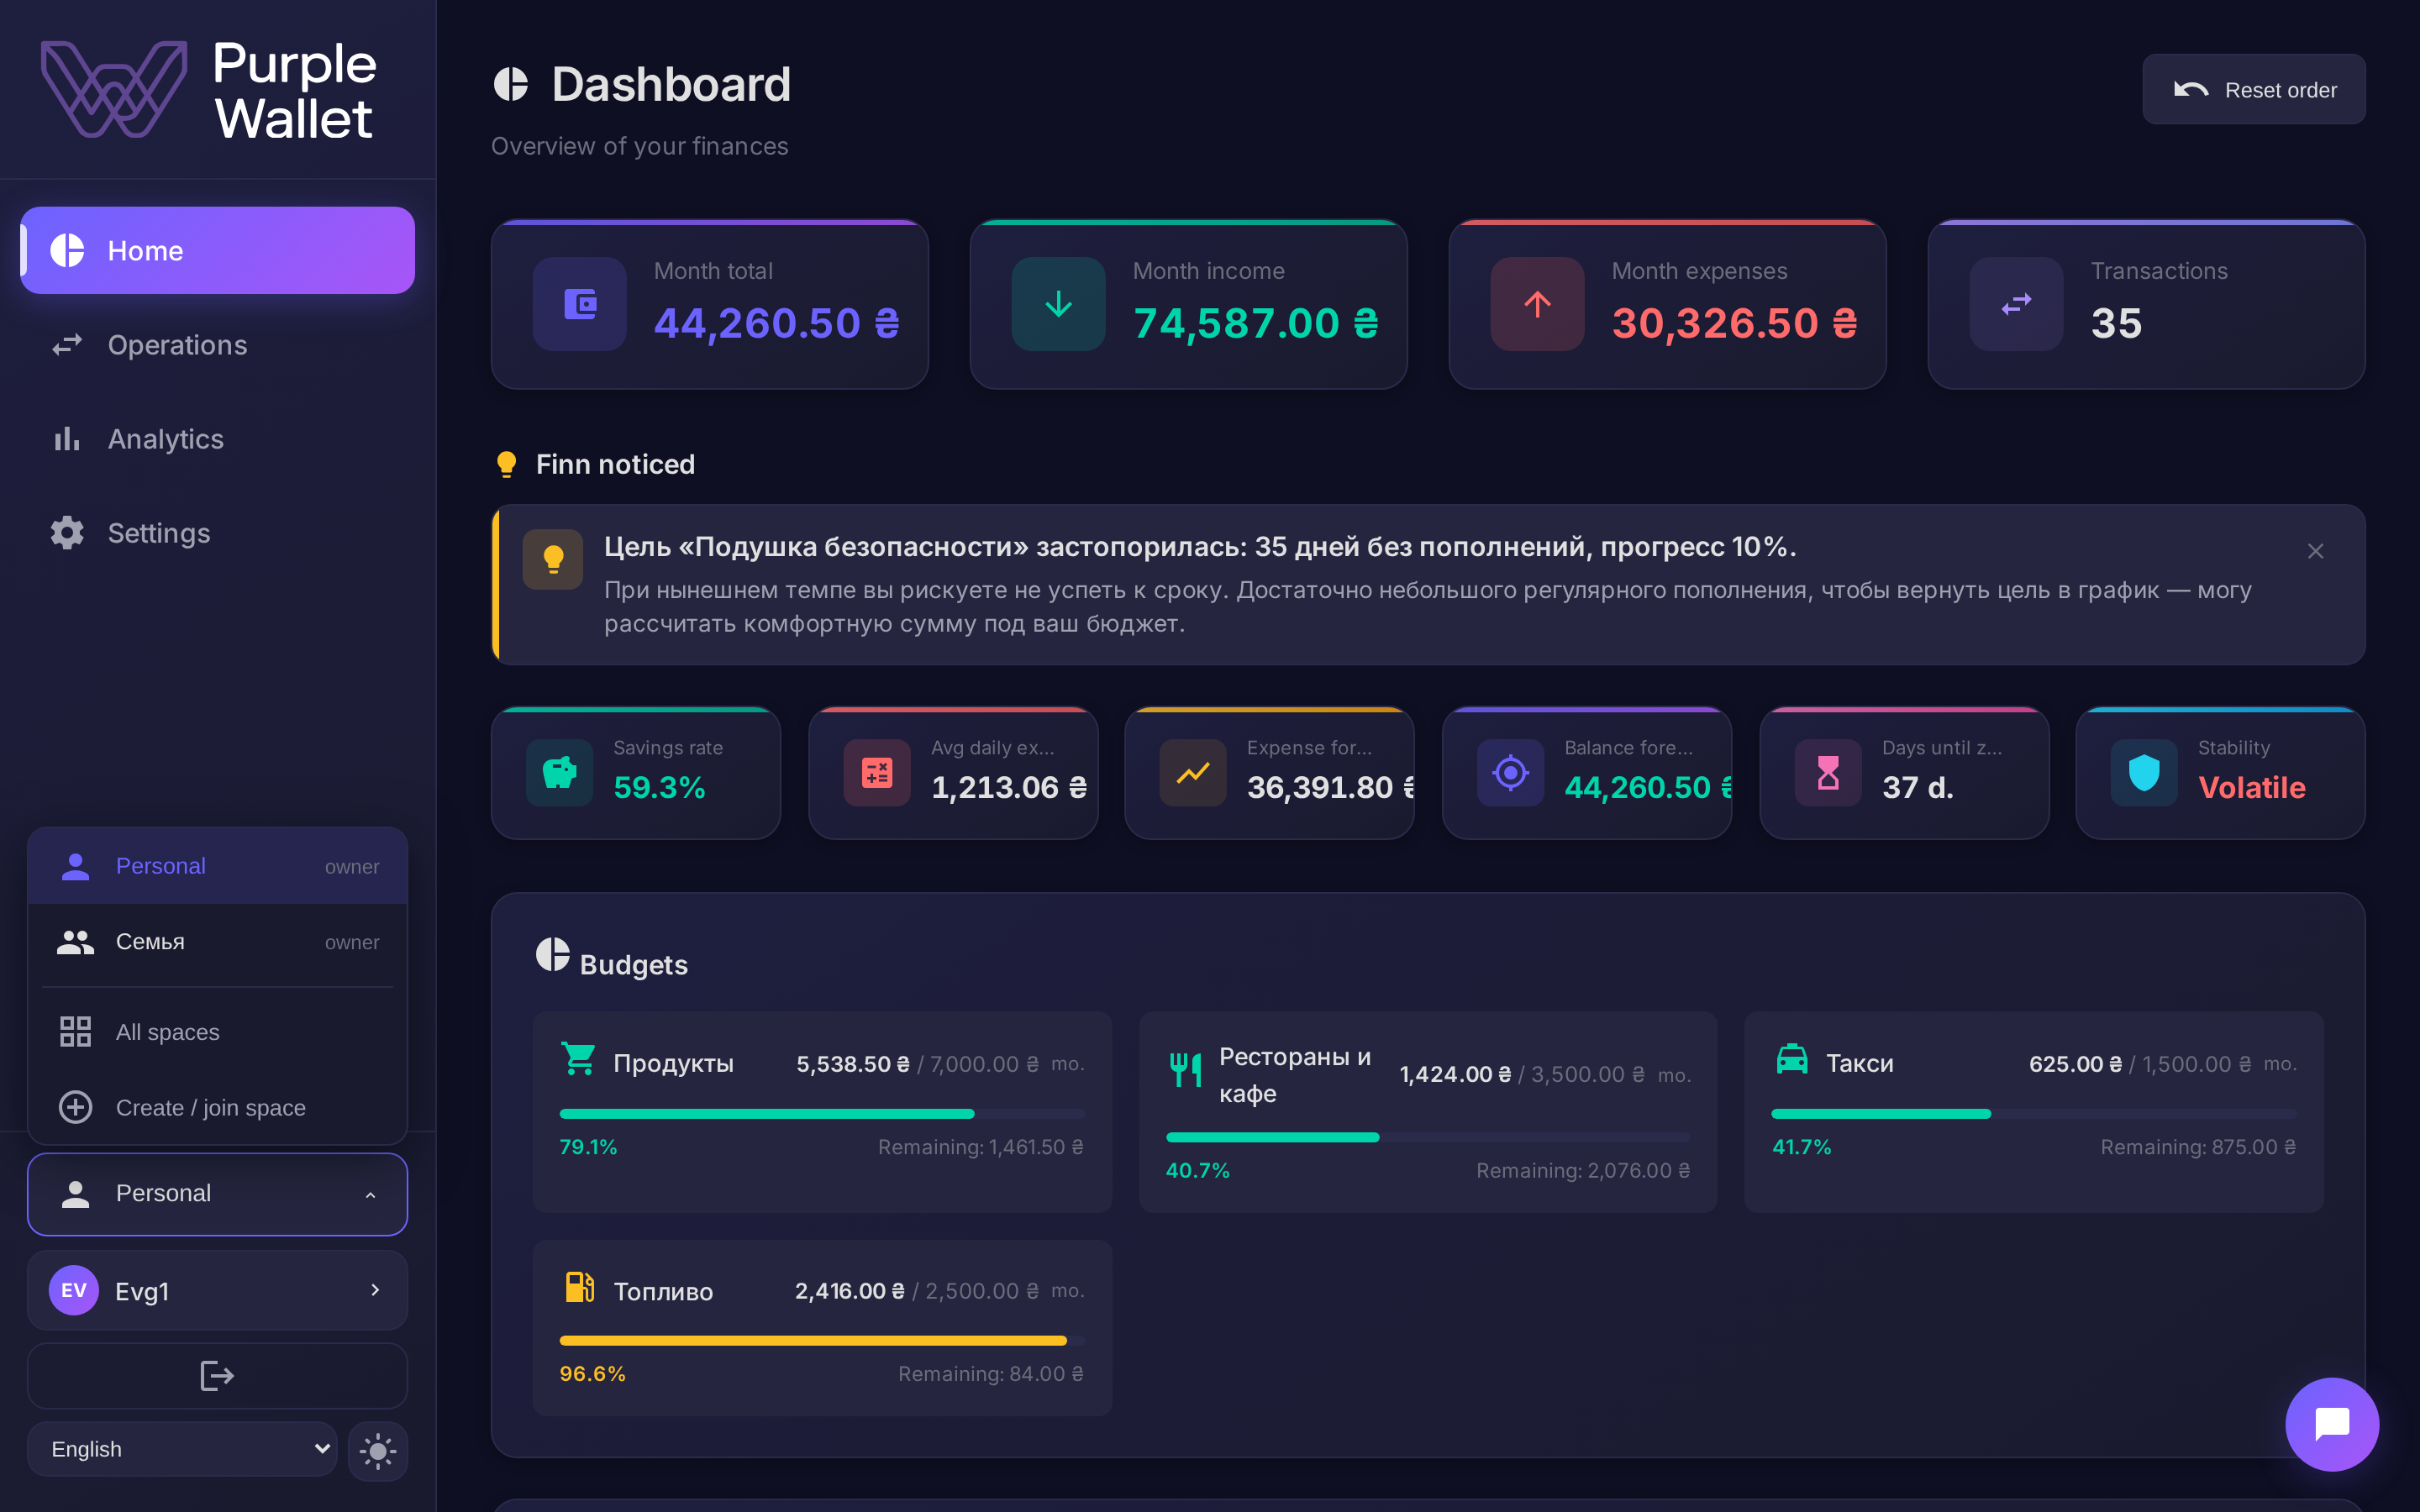Click the 74,587.00 month income amount
The image size is (2420, 1512).
[x=1255, y=323]
